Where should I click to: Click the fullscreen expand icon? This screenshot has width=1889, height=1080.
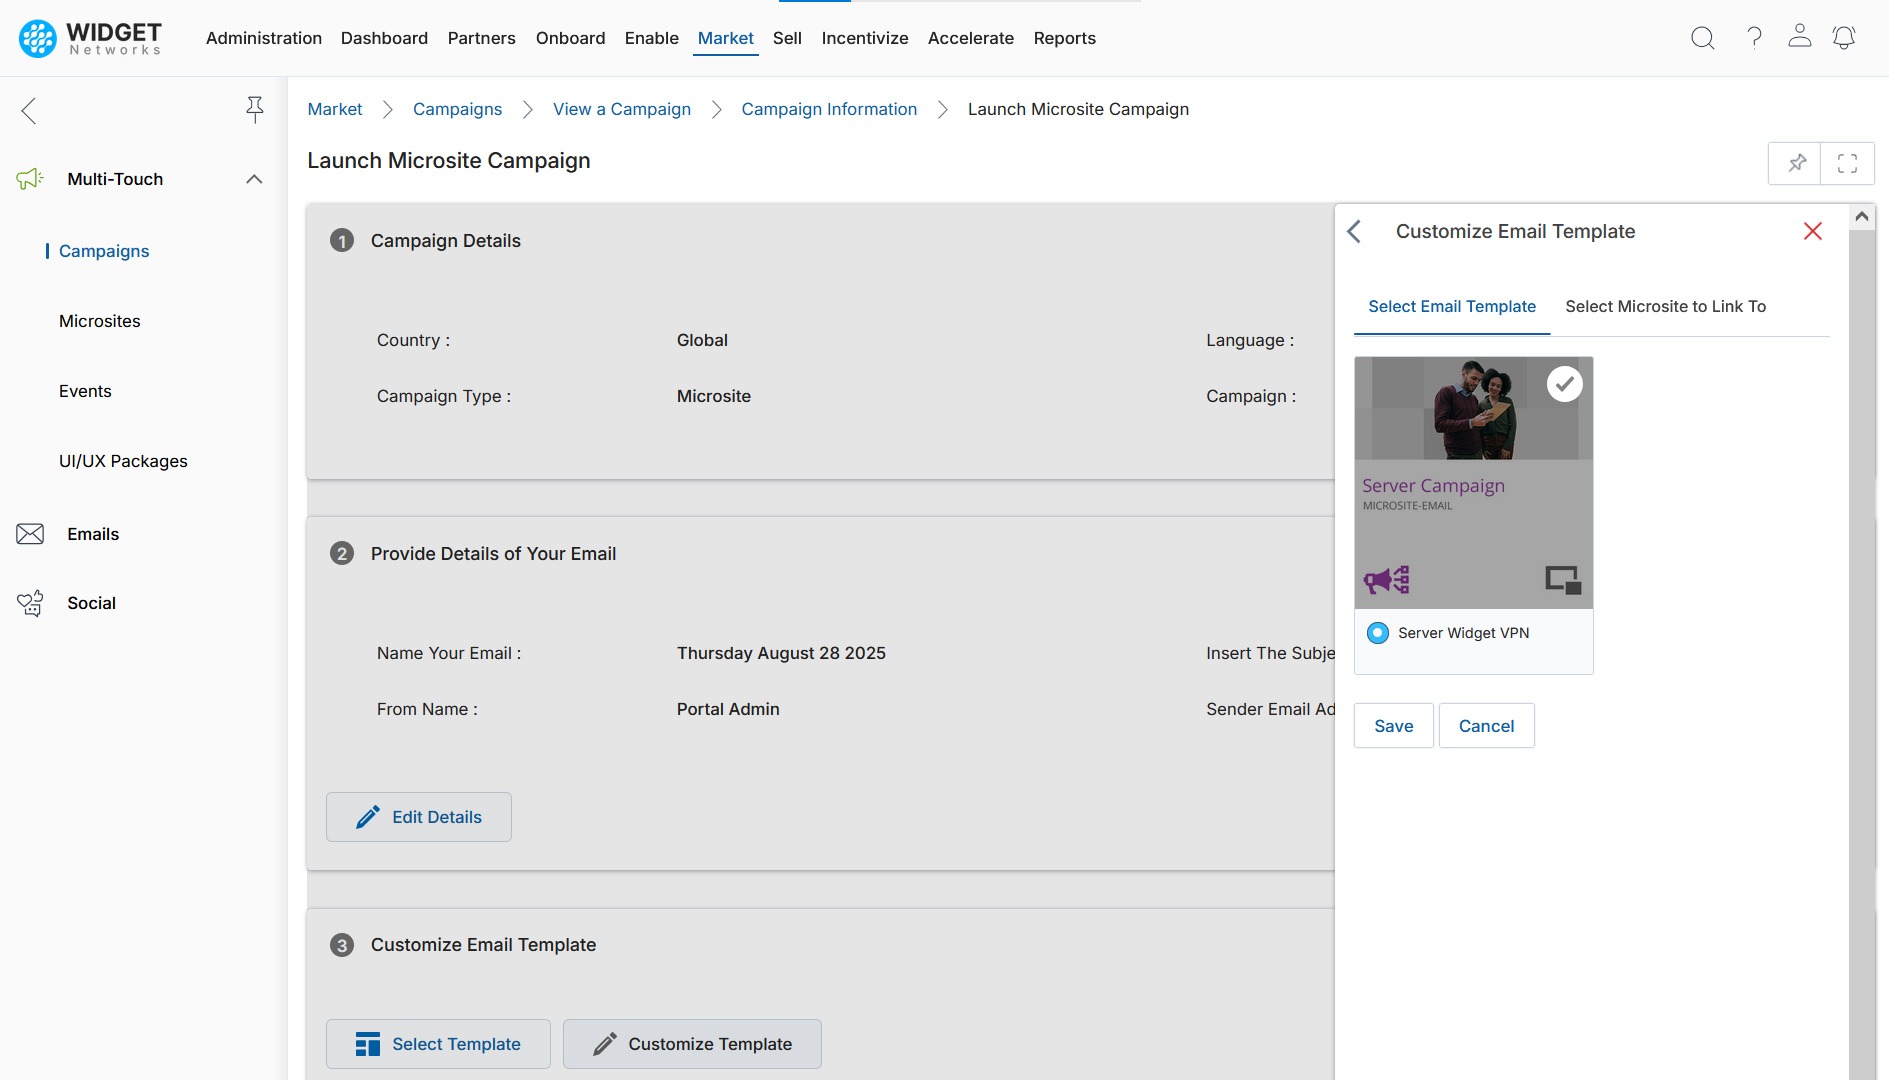(1847, 163)
